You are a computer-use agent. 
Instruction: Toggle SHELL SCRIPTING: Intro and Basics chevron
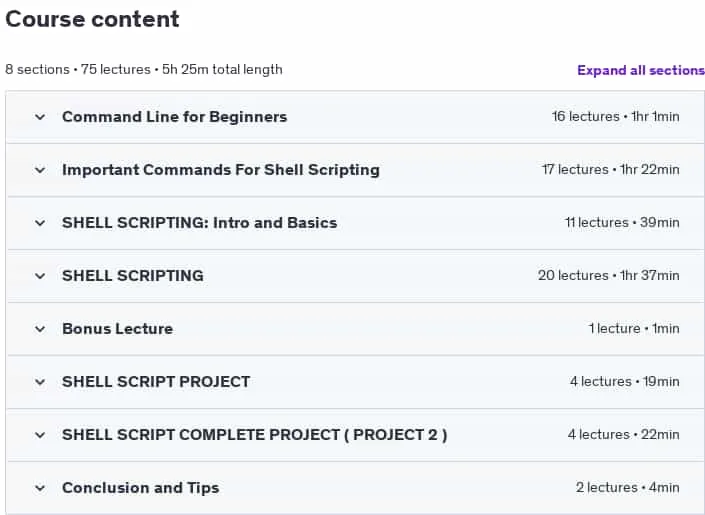pos(40,223)
